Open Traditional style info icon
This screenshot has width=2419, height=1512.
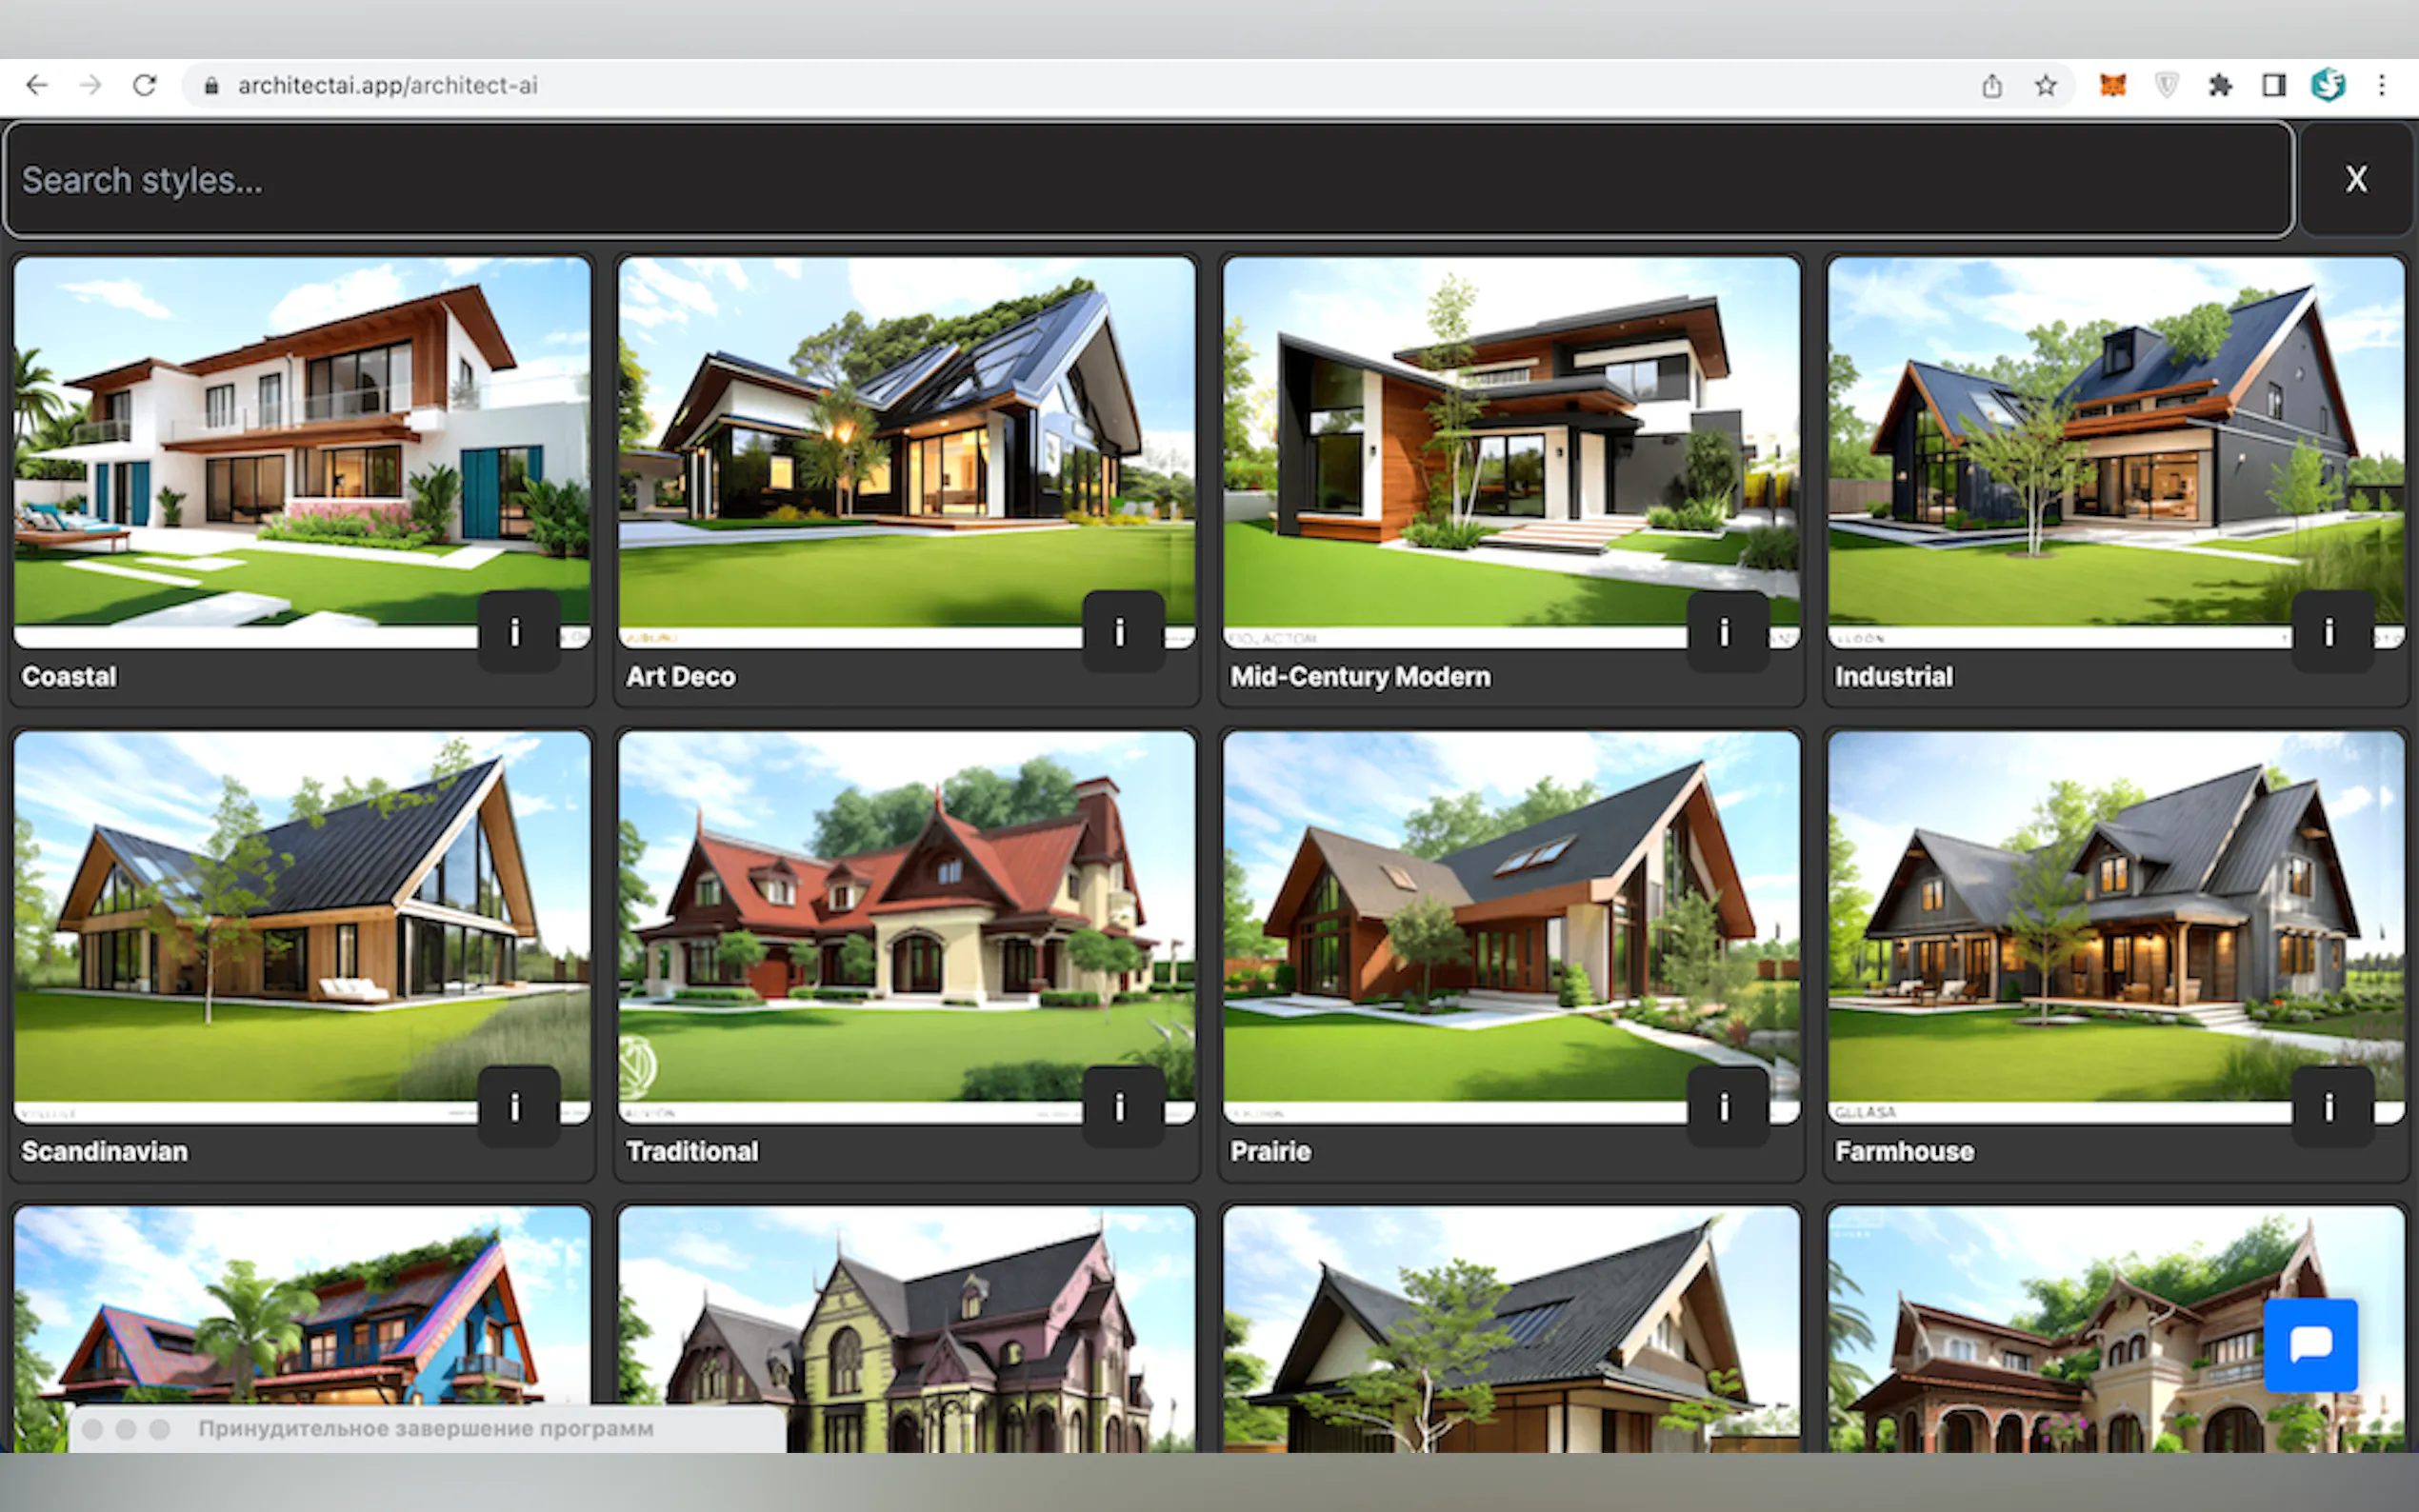pos(1120,1106)
